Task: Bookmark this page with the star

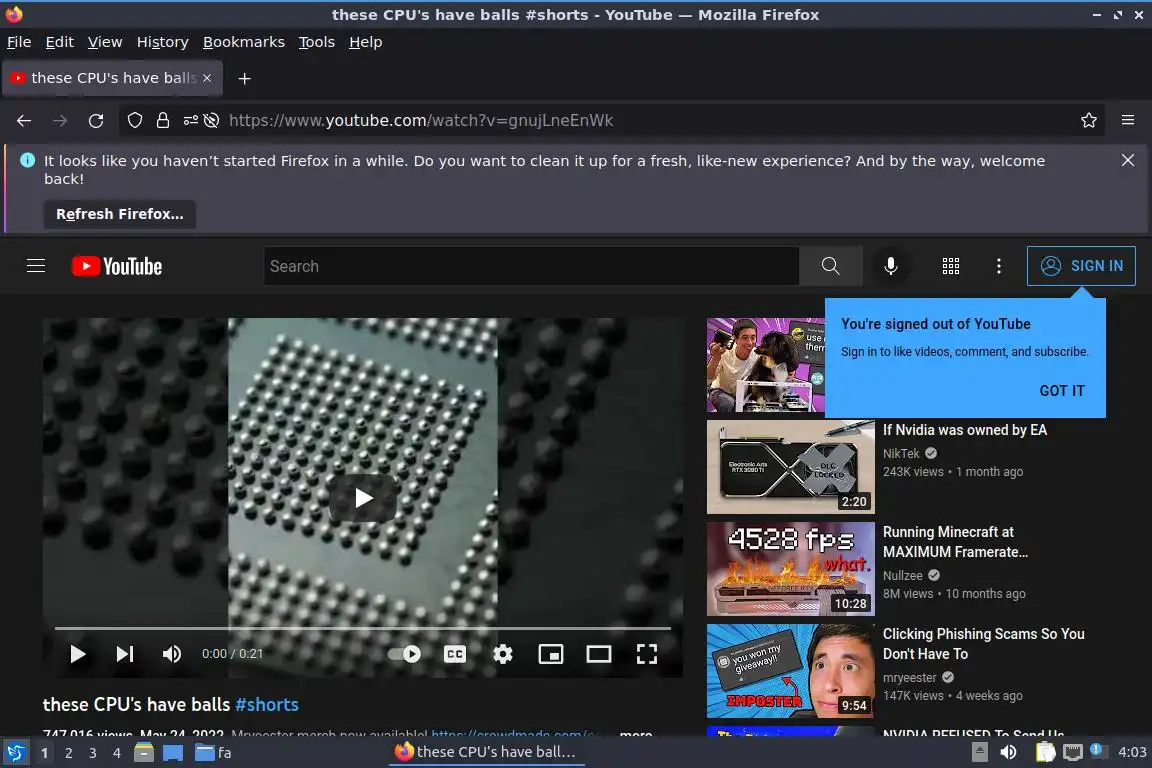Action: click(x=1089, y=121)
